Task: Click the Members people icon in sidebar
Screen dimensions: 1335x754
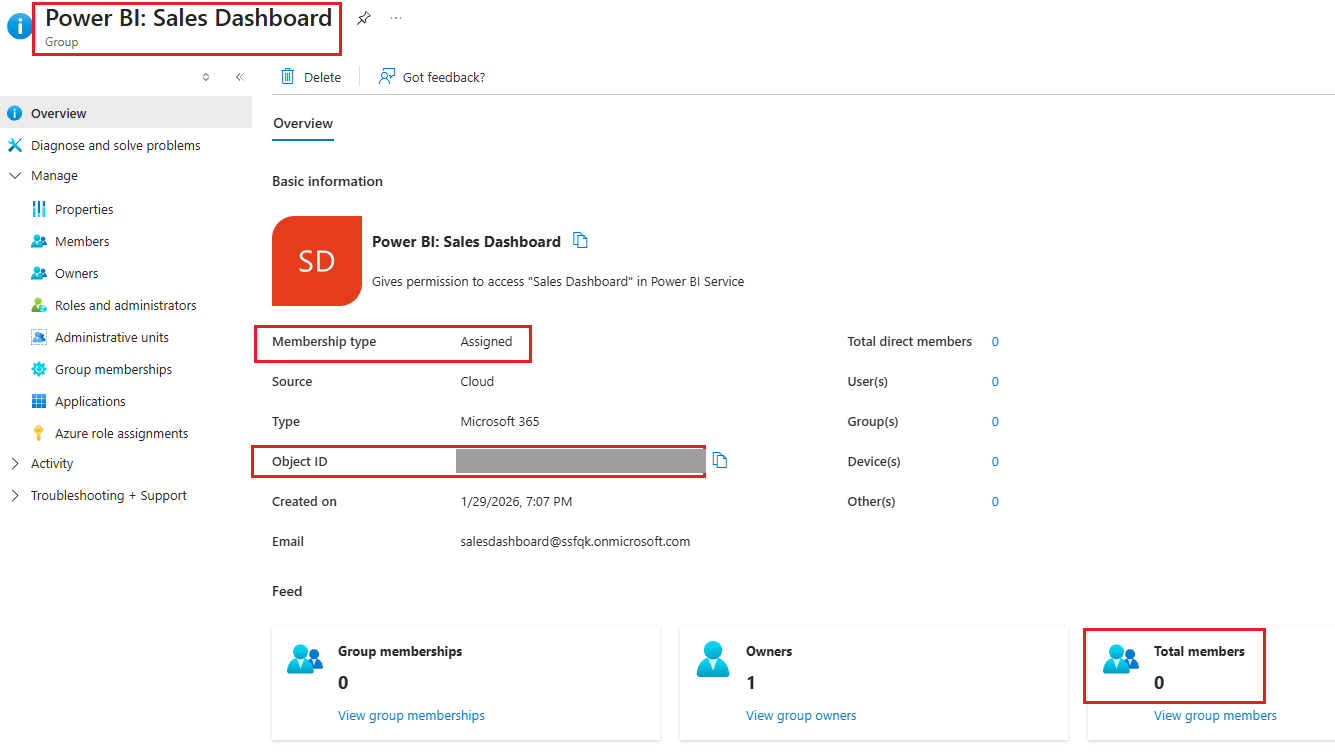Action: (x=39, y=241)
